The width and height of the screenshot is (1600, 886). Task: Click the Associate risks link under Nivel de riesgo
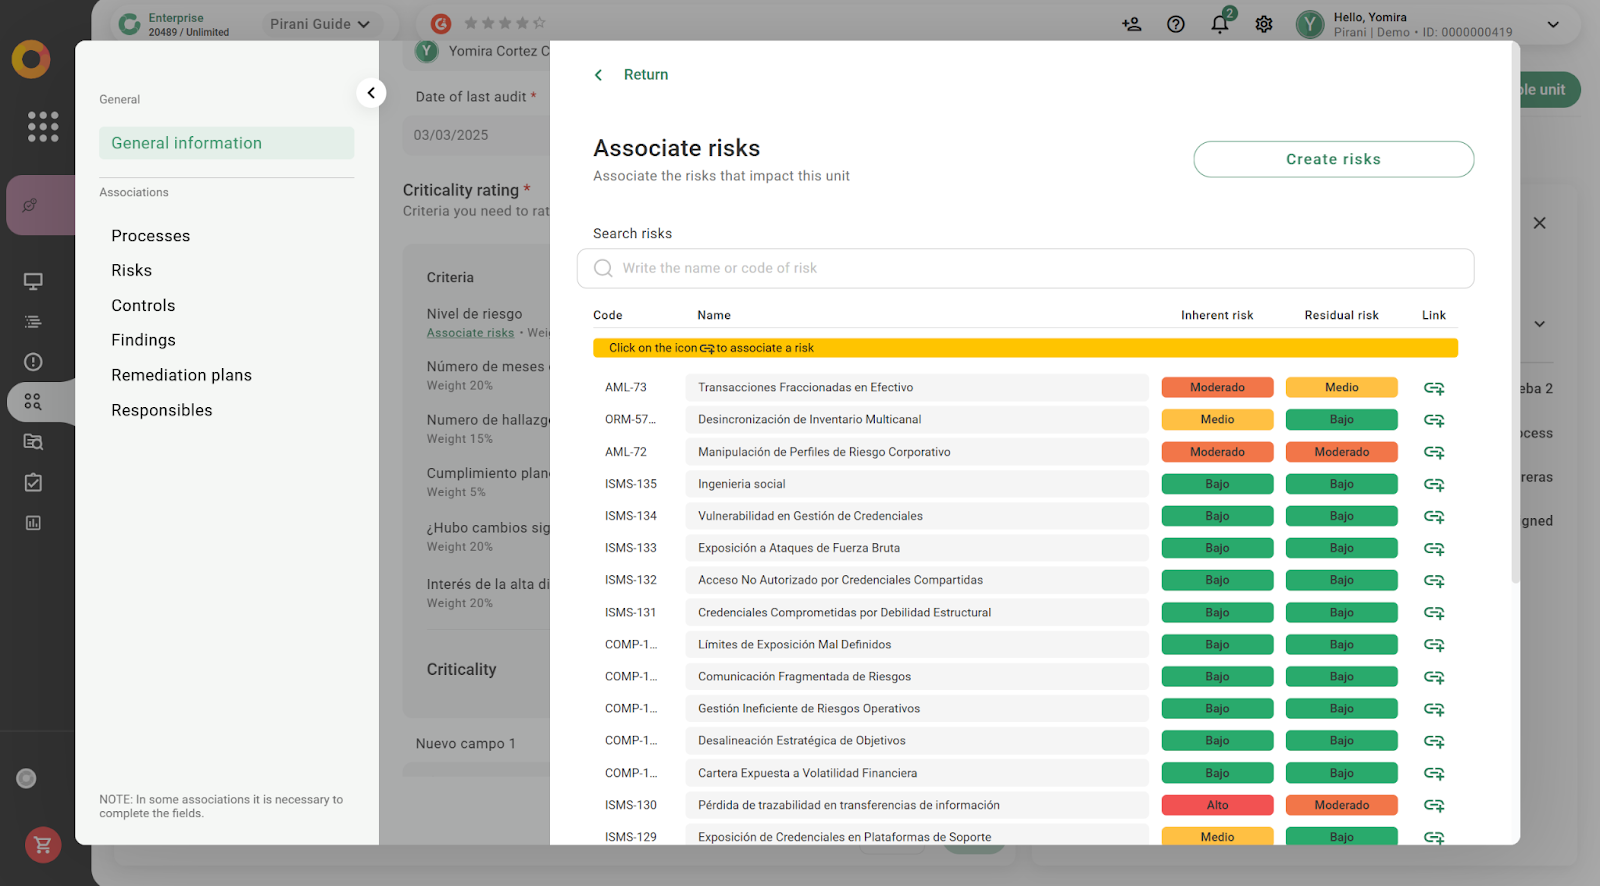click(x=470, y=333)
